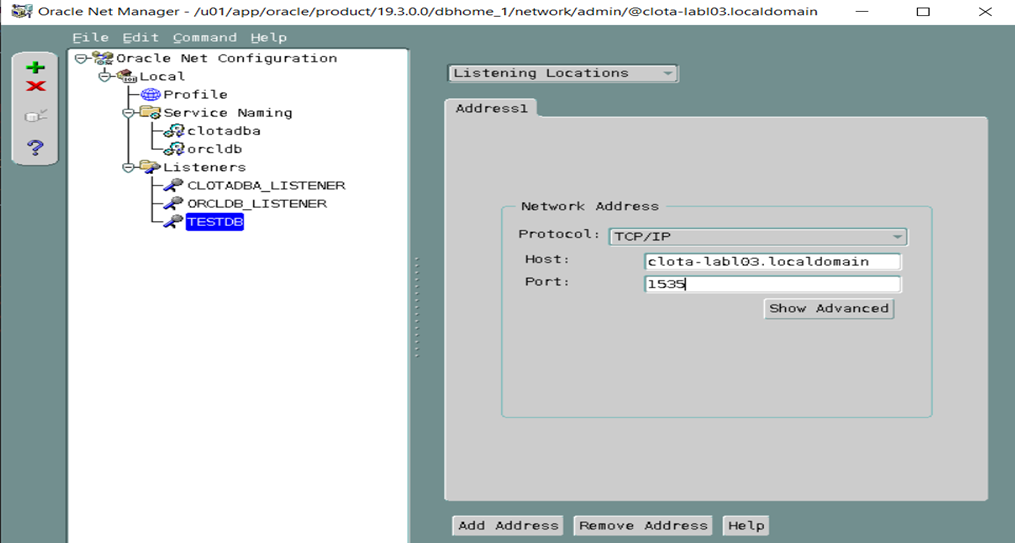The image size is (1015, 543).
Task: Click the Test Service icon in the toolbar
Action: 36,116
